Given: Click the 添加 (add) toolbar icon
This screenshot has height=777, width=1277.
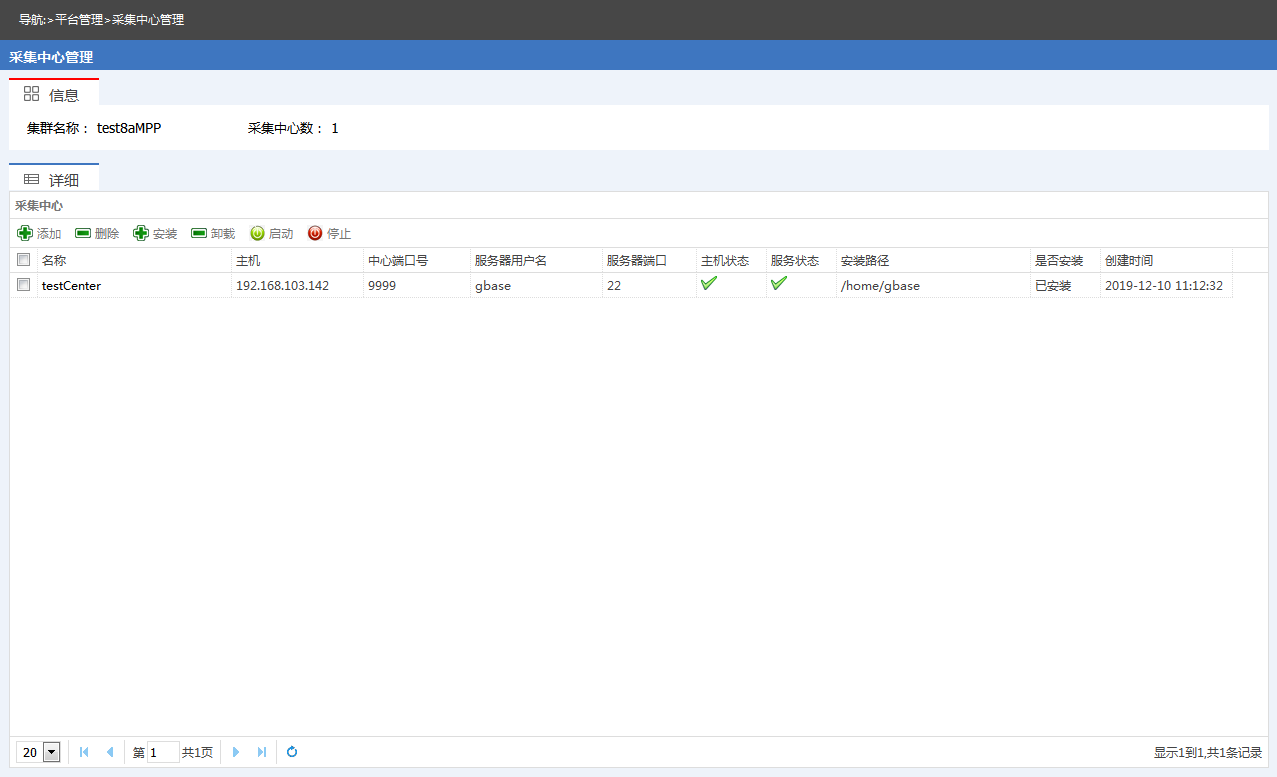Looking at the screenshot, I should (x=25, y=233).
